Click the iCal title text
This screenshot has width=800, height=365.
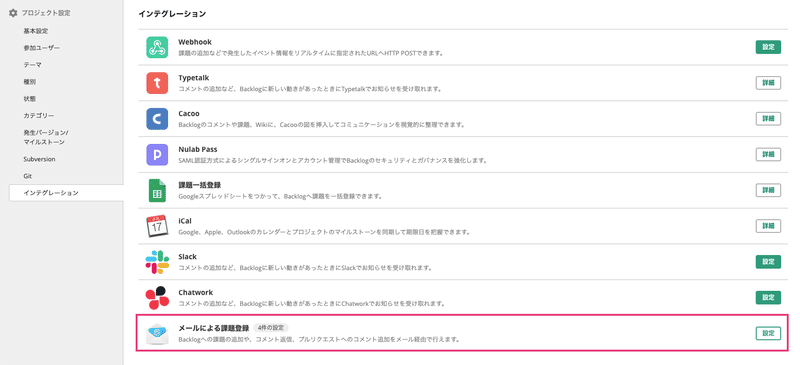coord(185,221)
